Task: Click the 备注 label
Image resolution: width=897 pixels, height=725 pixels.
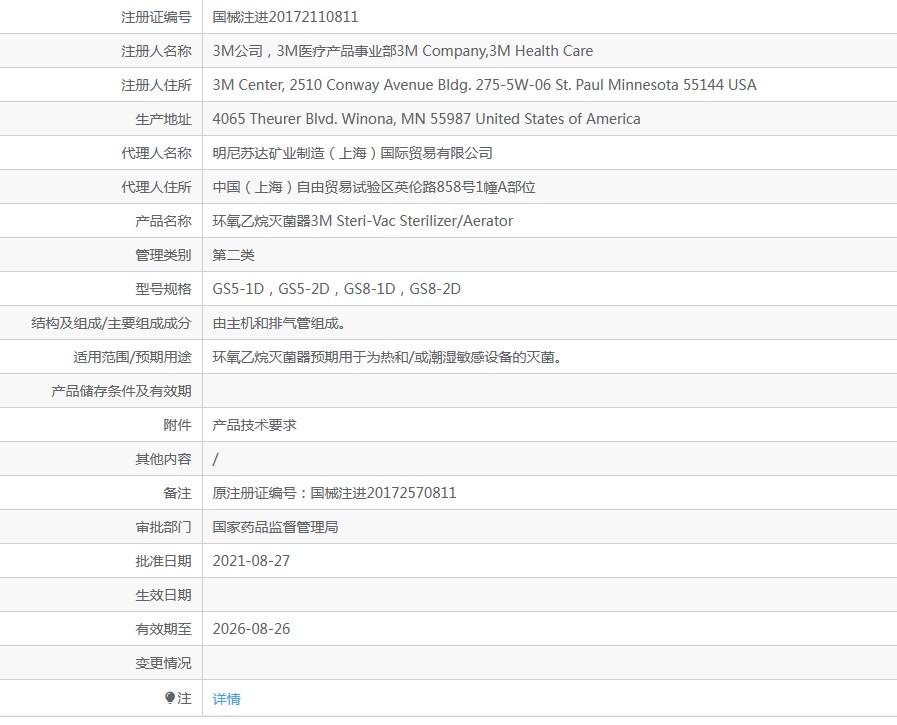Action: point(177,493)
